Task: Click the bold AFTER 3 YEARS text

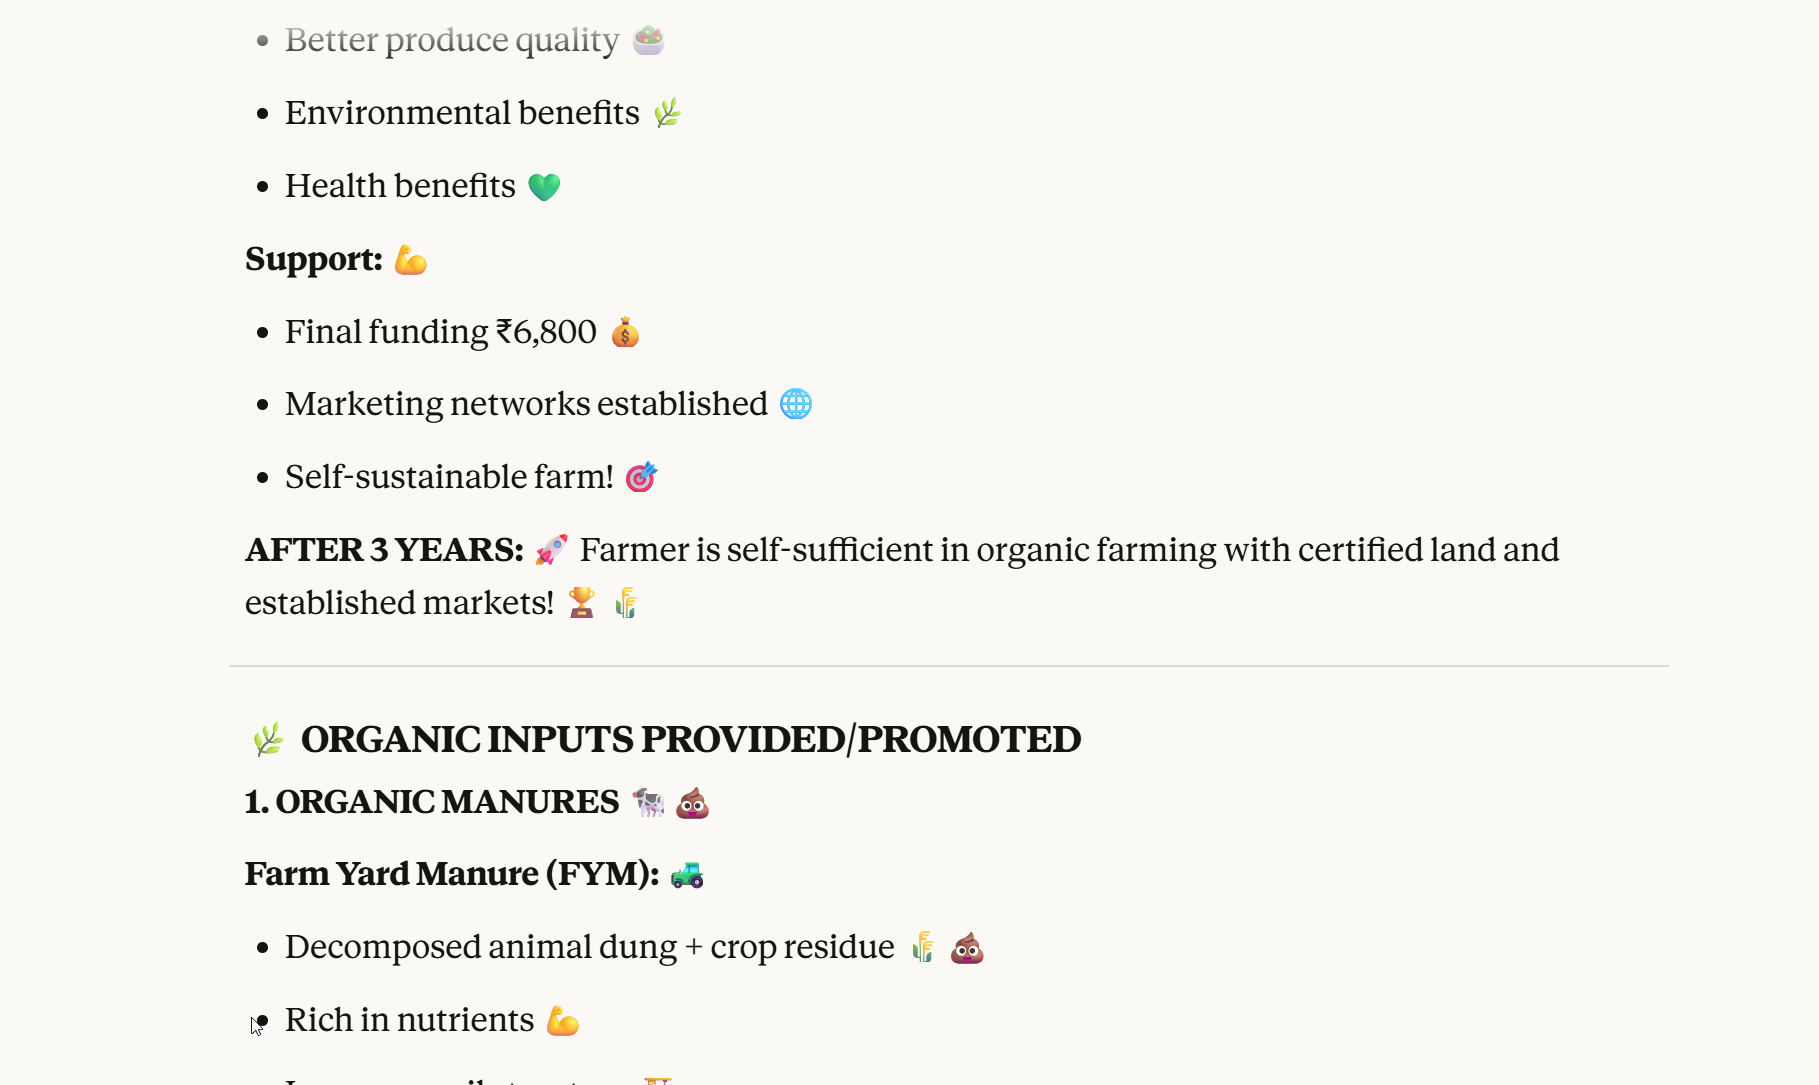Action: (x=384, y=550)
